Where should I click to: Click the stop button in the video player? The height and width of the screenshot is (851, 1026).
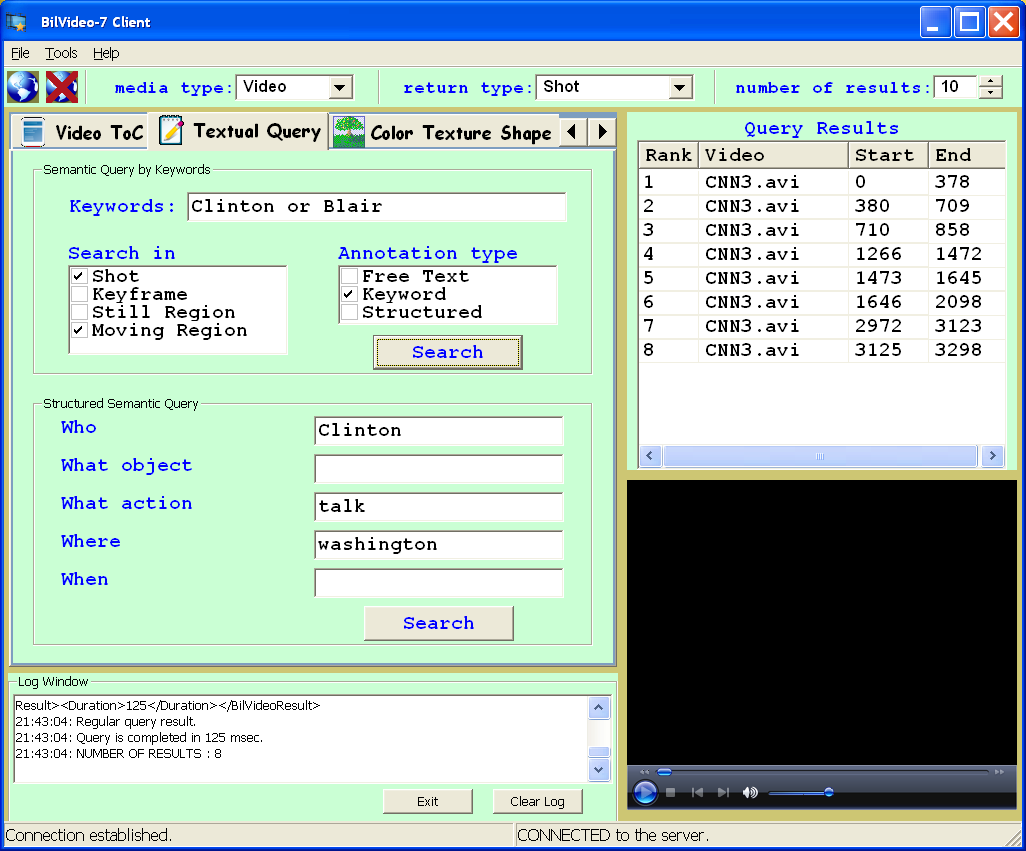671,793
